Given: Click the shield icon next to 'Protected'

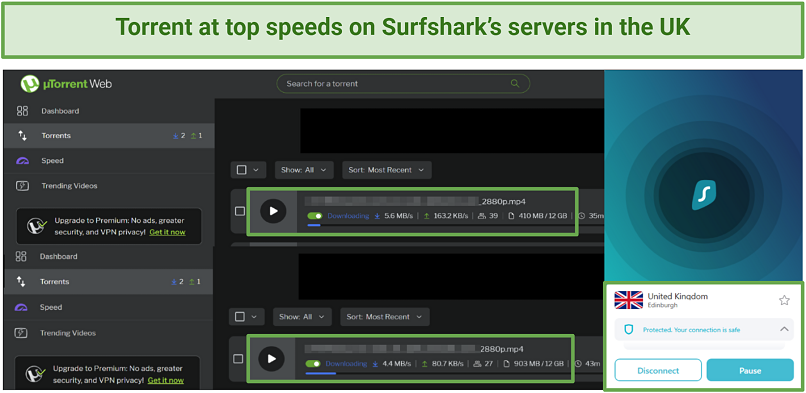Looking at the screenshot, I should pyautogui.click(x=629, y=330).
